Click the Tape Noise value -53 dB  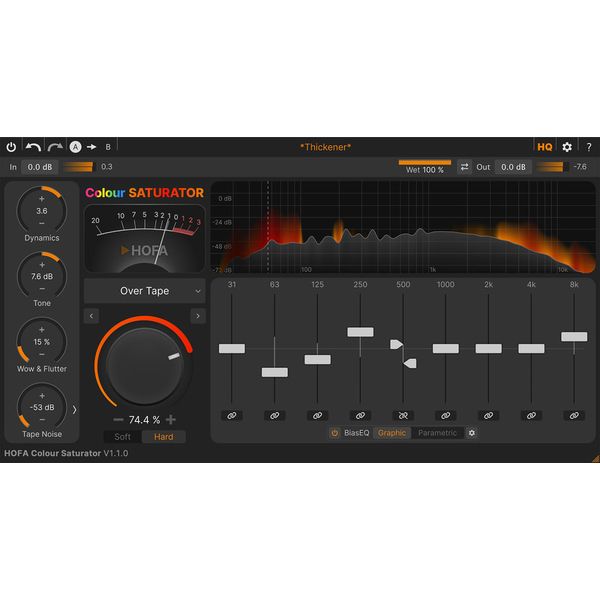(x=42, y=408)
